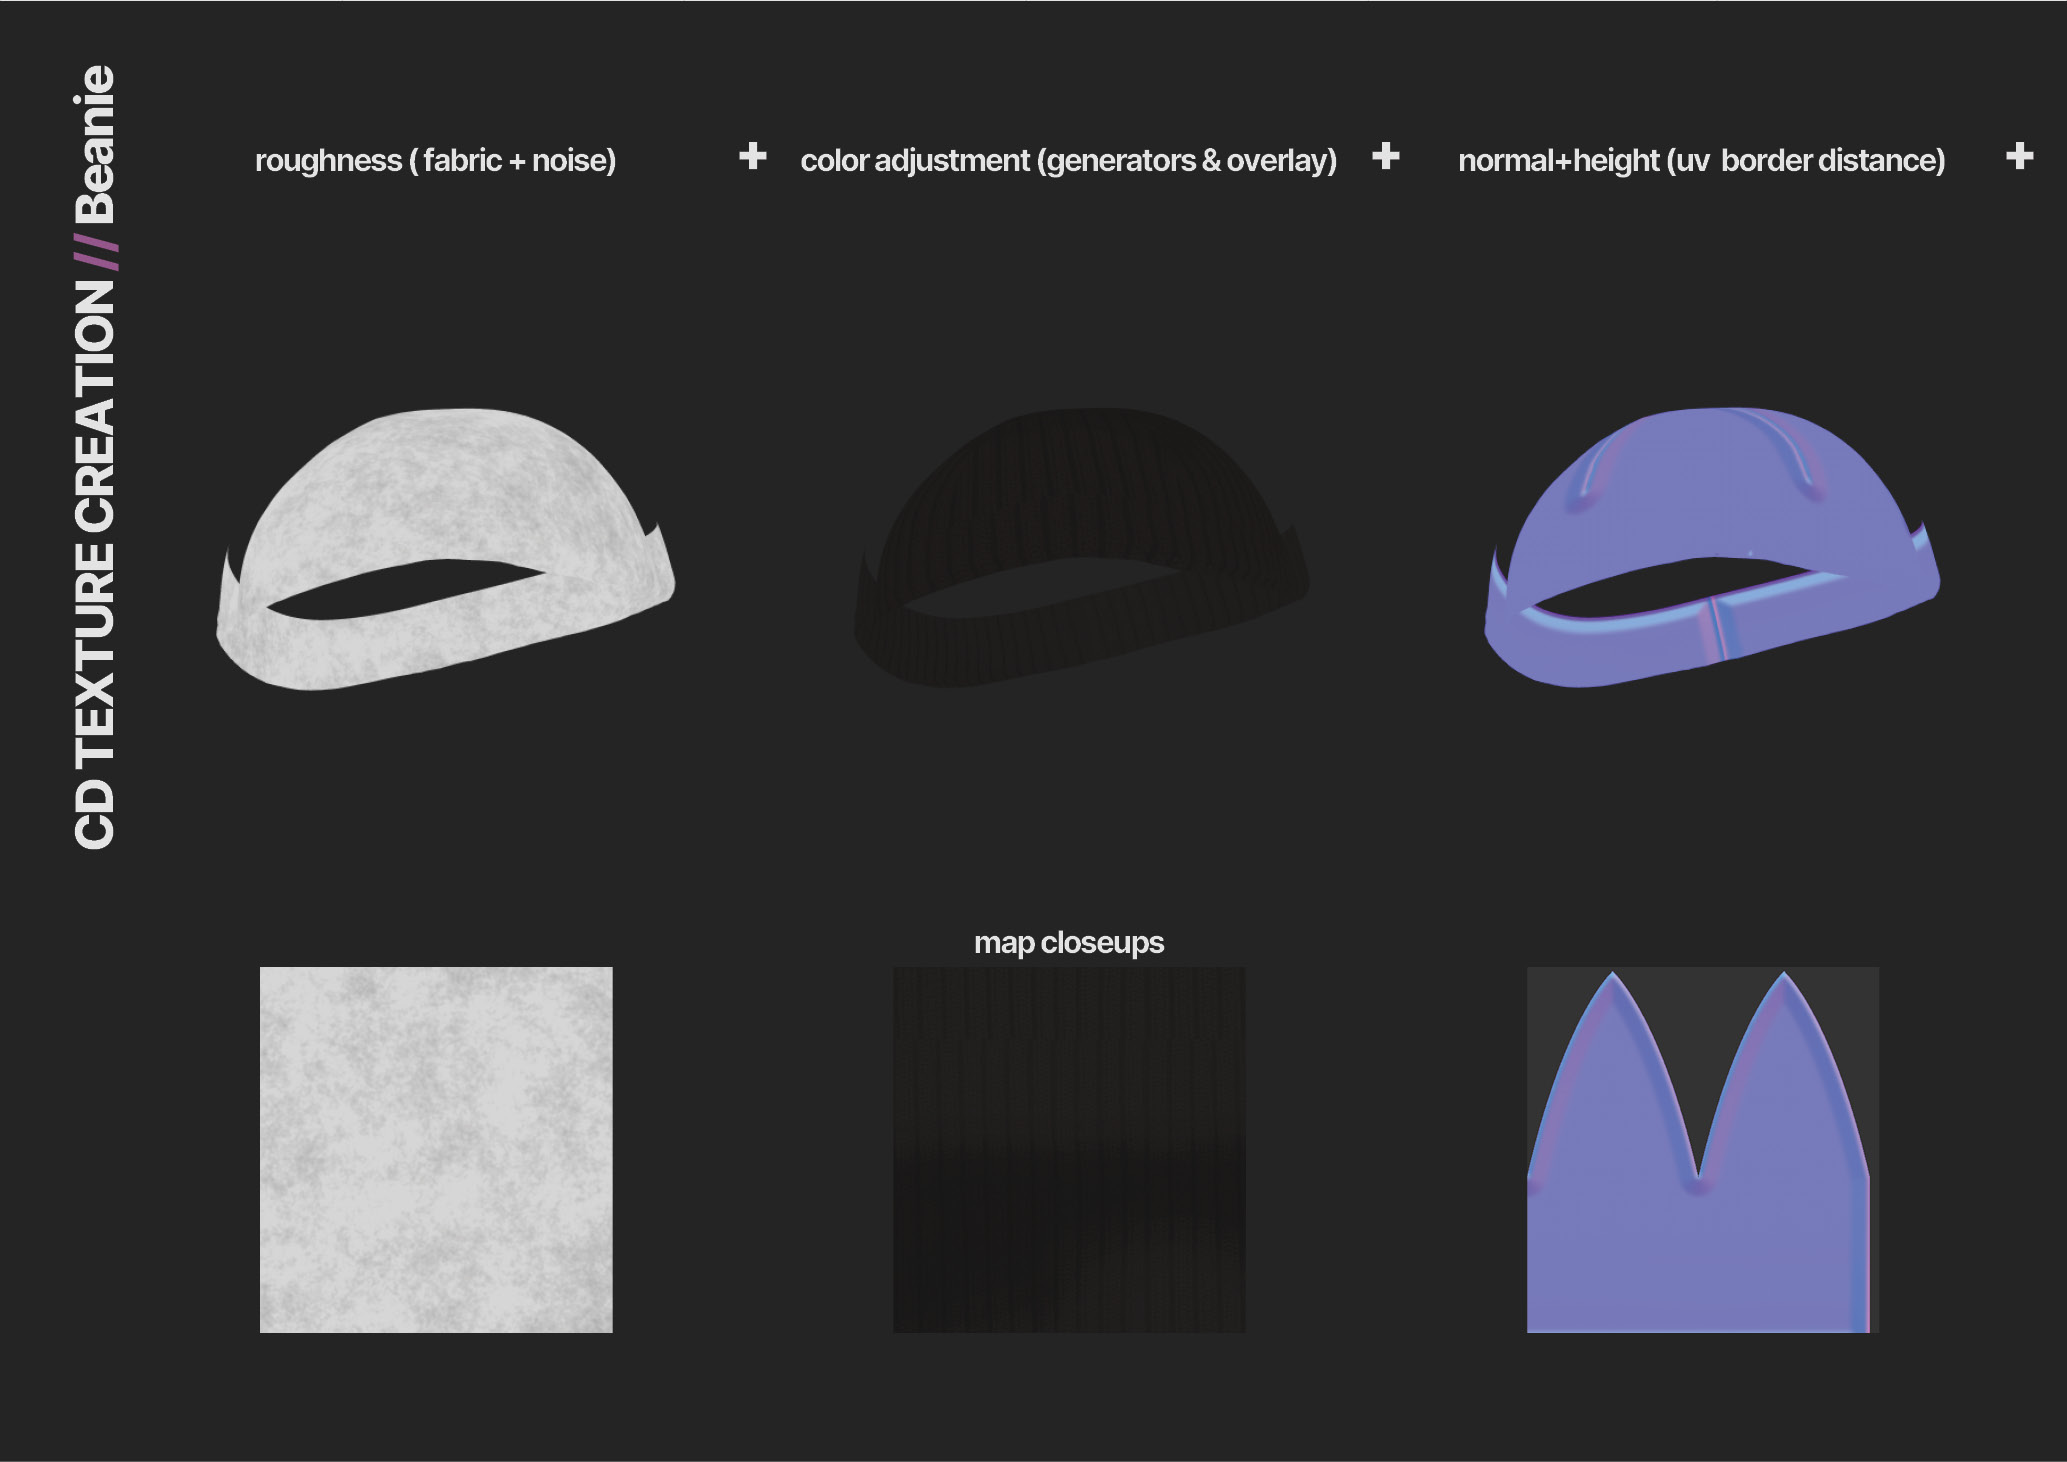The width and height of the screenshot is (2067, 1462).
Task: Click the plus sign after color adjustment label
Action: tap(1385, 156)
